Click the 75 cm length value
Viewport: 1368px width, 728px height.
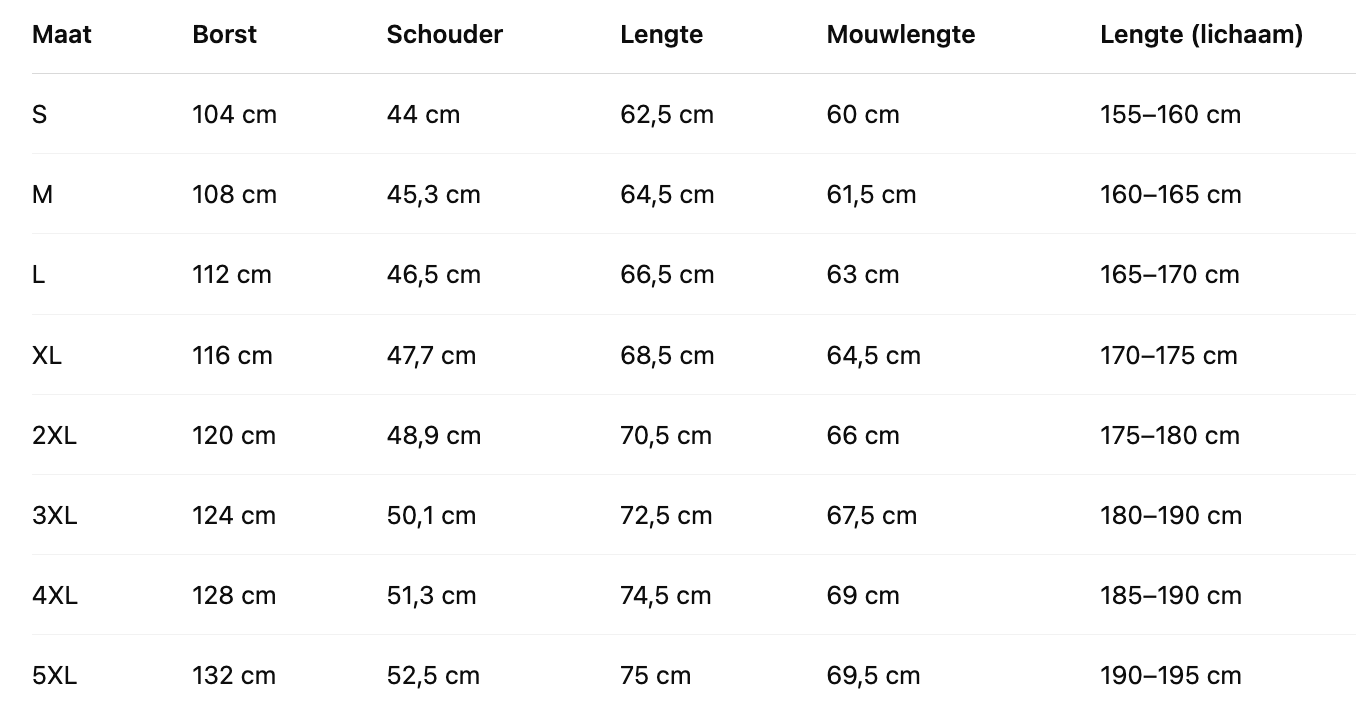click(x=655, y=675)
